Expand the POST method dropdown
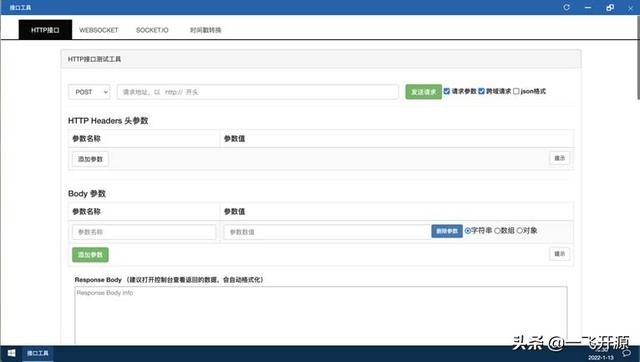 click(89, 92)
